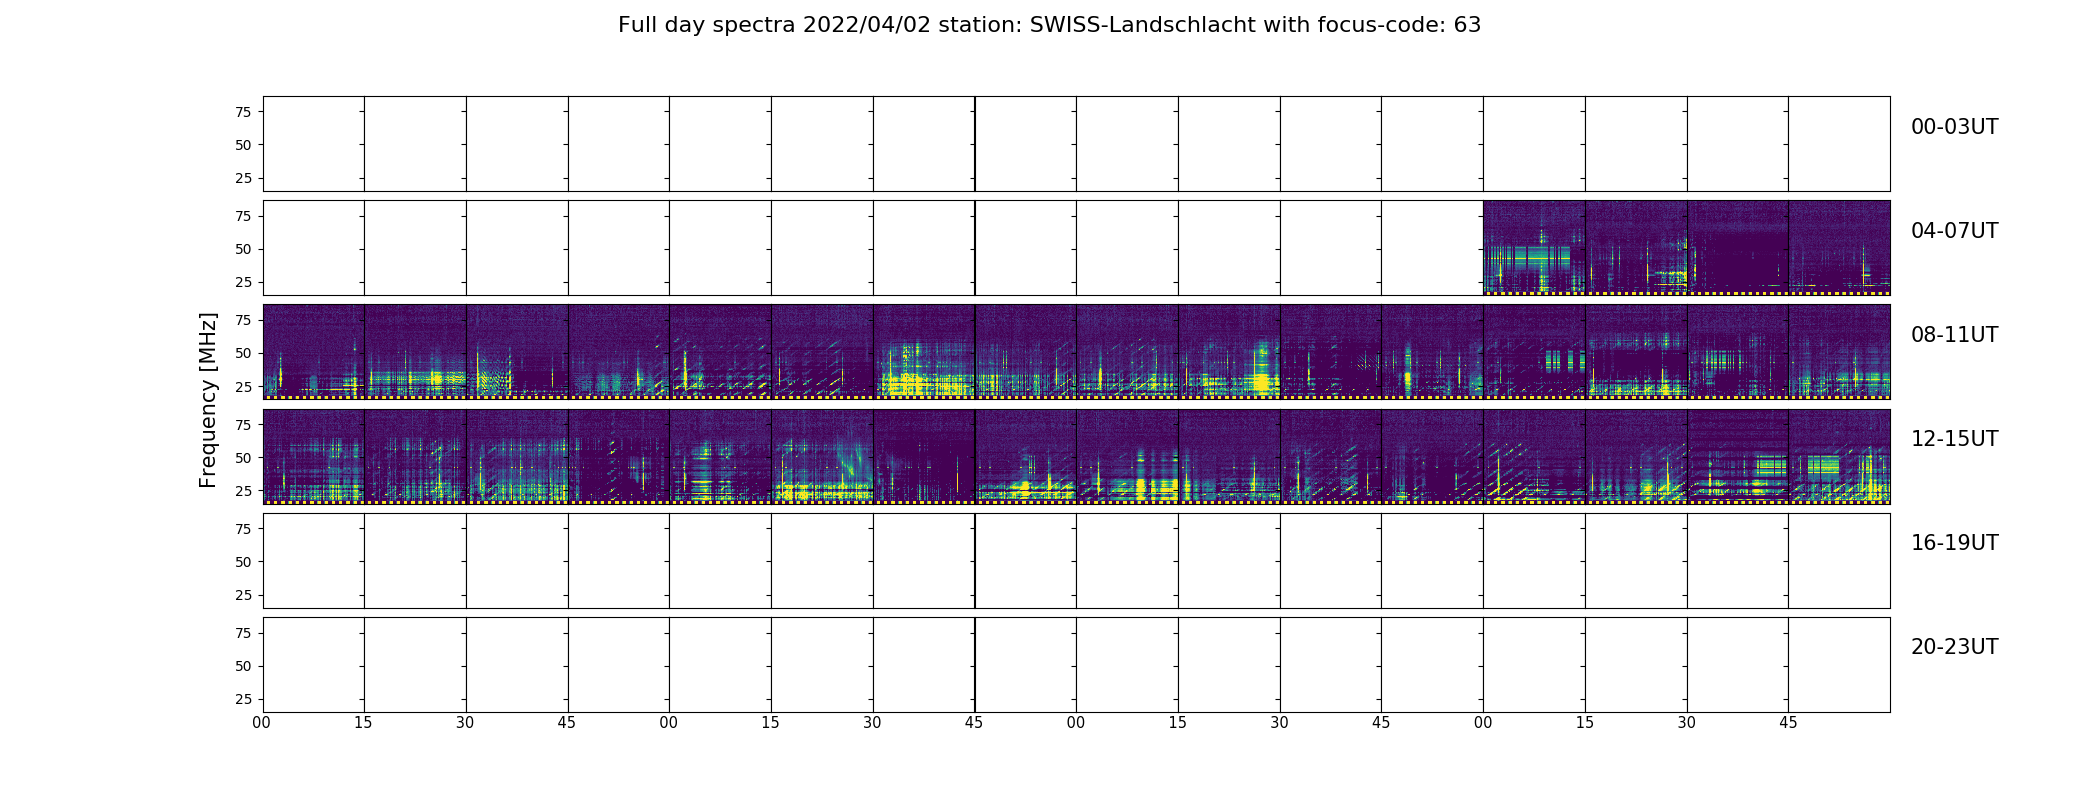This screenshot has width=2100, height=800.
Task: Click the '25' tick of the 00-03UT row
Action: 243,178
